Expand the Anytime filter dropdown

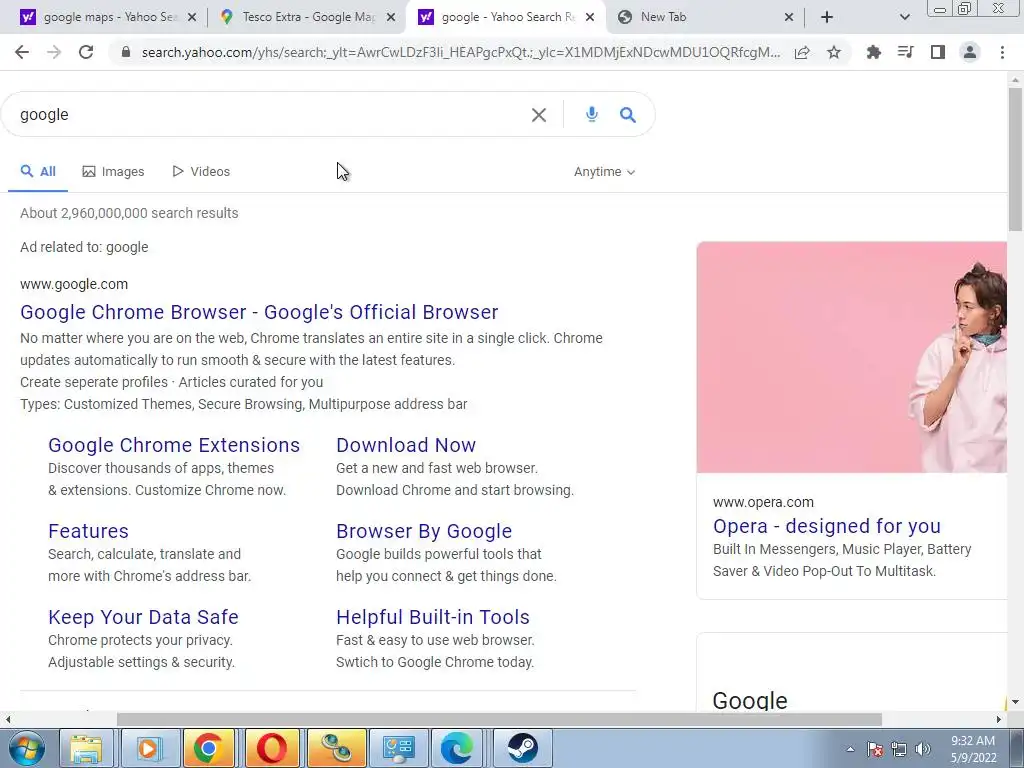pos(604,172)
